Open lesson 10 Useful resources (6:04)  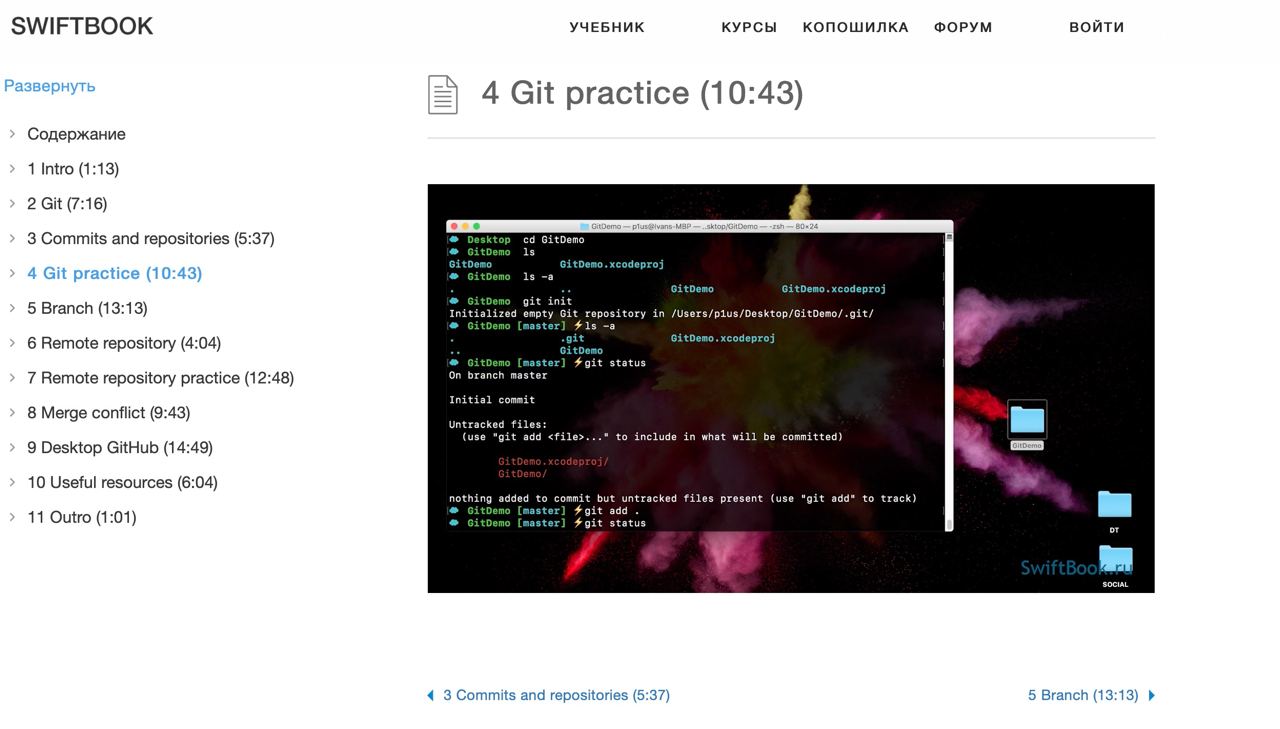[x=122, y=483]
